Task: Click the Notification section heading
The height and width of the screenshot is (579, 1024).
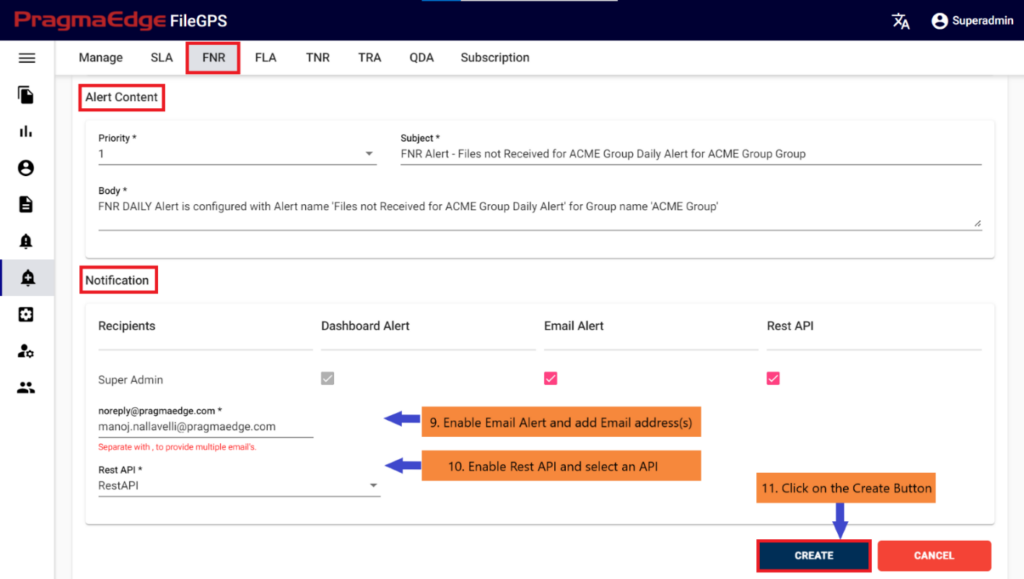Action: pos(117,280)
